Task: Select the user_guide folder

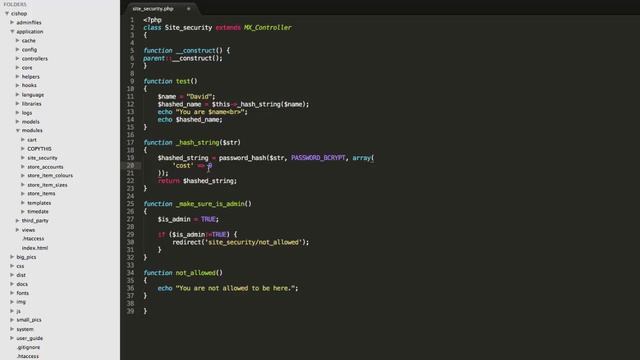Action: 29,338
